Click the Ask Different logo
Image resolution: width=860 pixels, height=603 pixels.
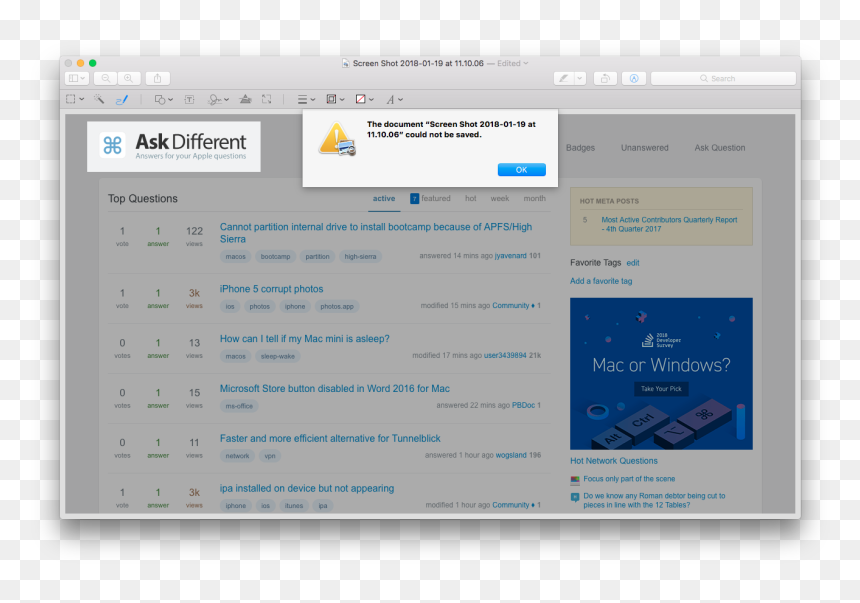(x=174, y=146)
